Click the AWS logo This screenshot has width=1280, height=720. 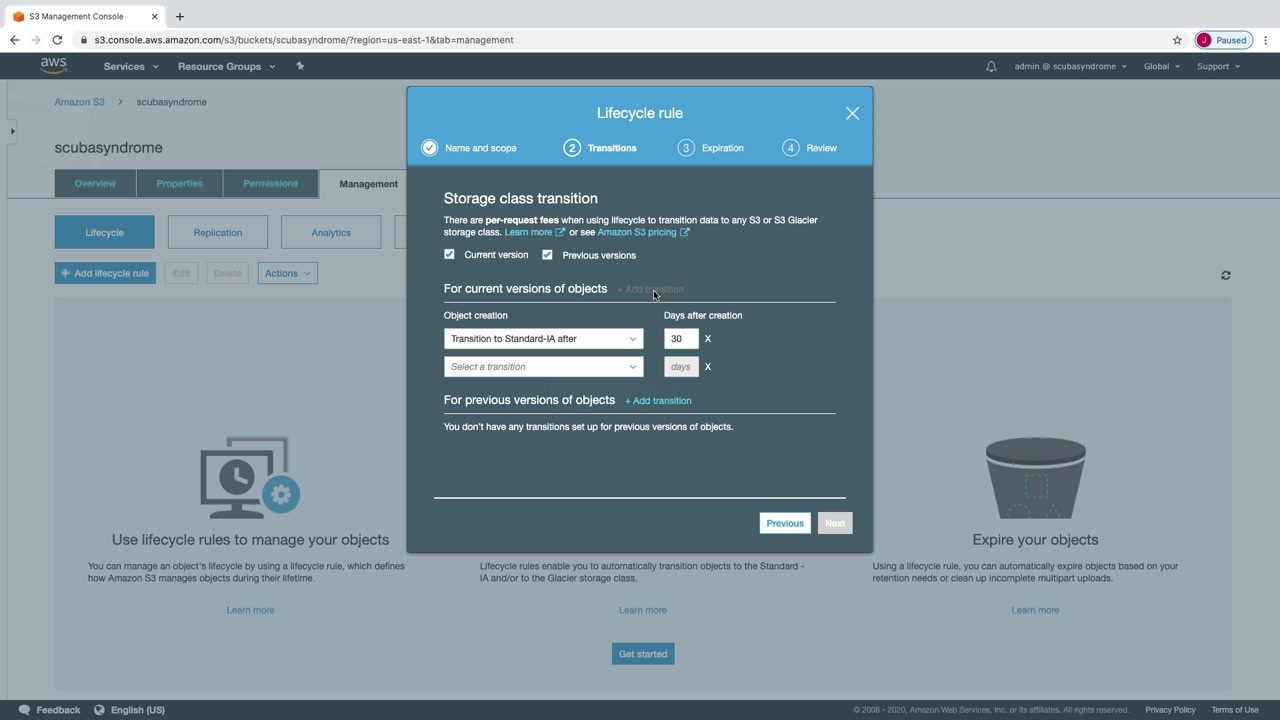tap(53, 66)
